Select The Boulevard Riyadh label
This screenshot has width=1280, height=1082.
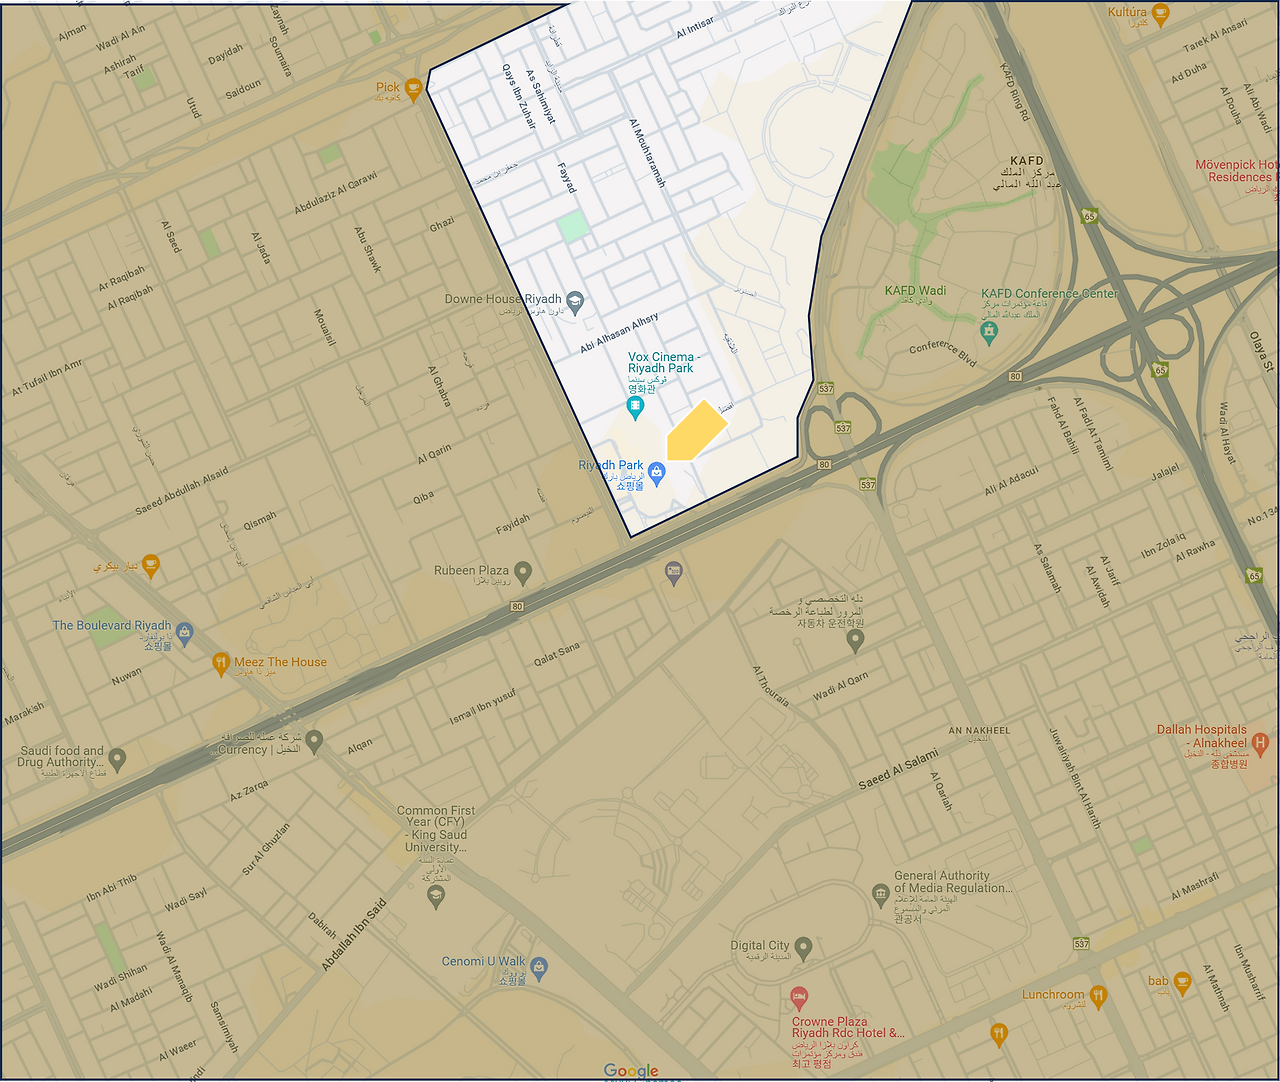[112, 625]
